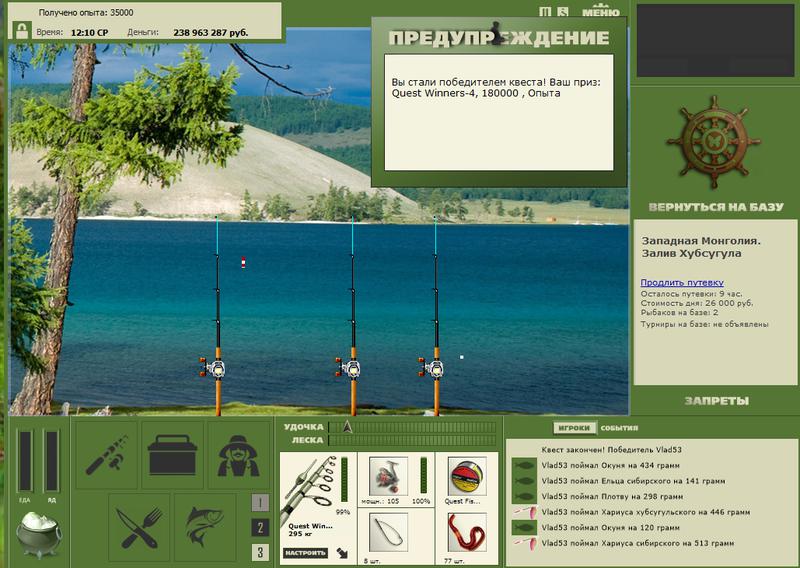Click the ЛЕСКА tension bar
Viewport: 800px width, 568px height.
coord(412,440)
